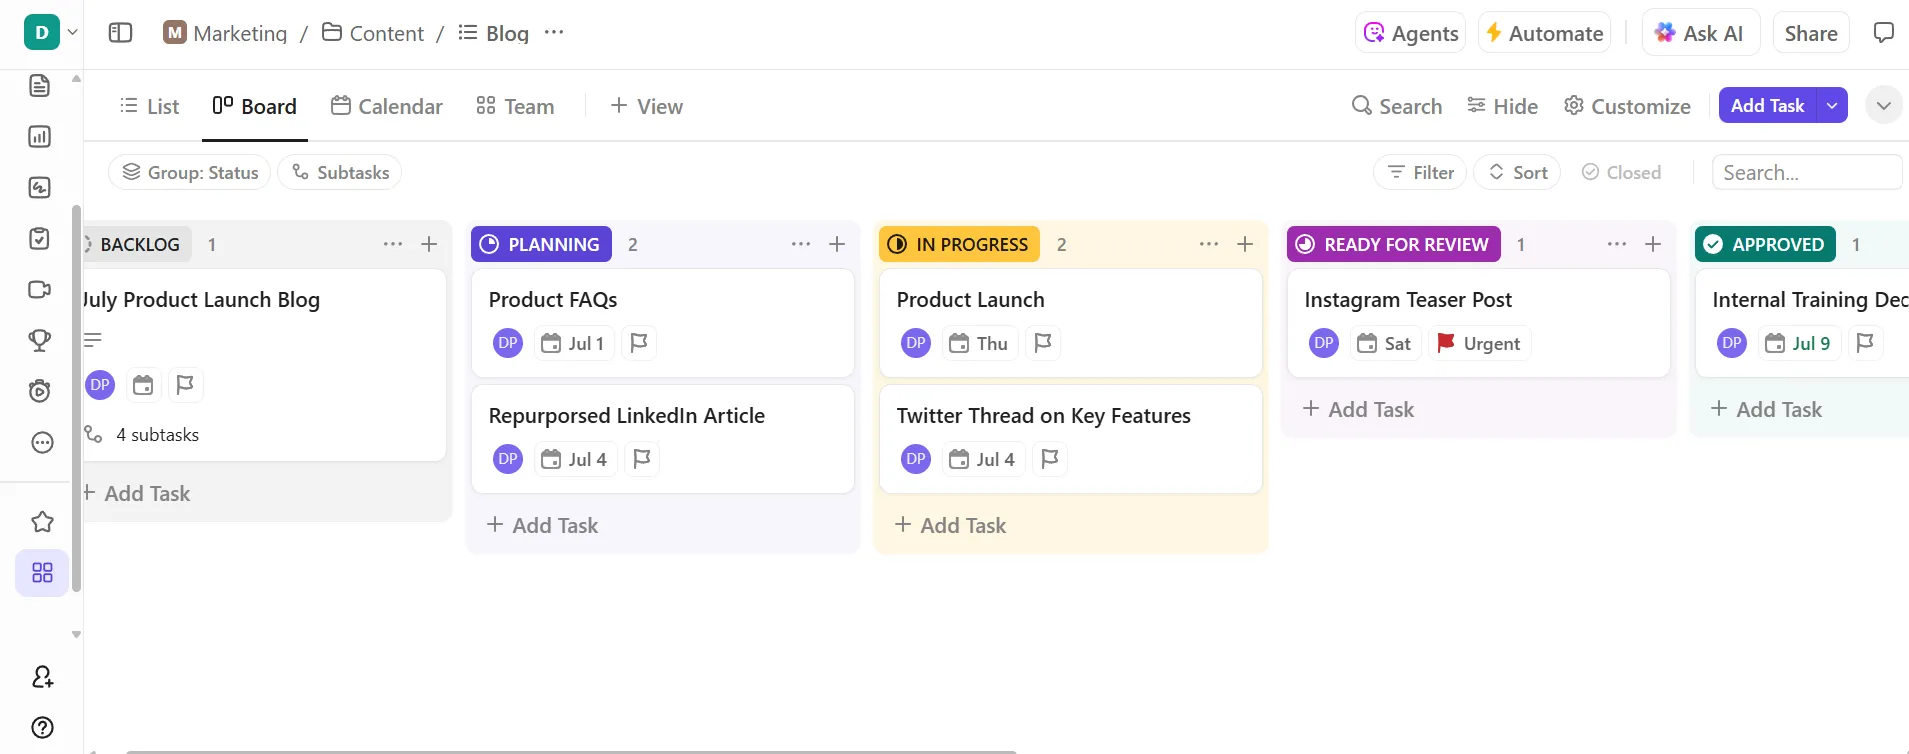Open the Group: Status dropdown
This screenshot has height=754, width=1909.
189,172
